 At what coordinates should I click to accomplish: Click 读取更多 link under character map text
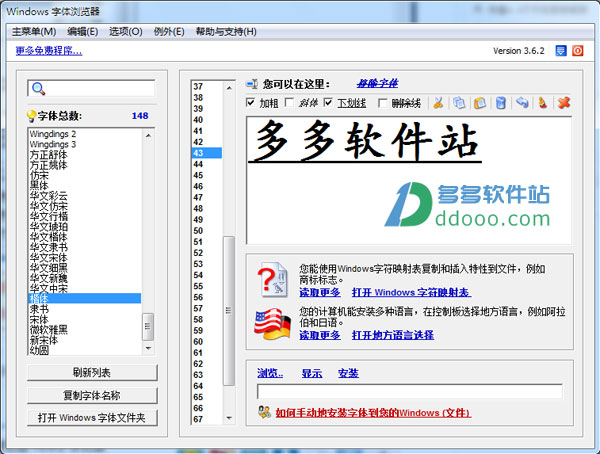click(320, 292)
